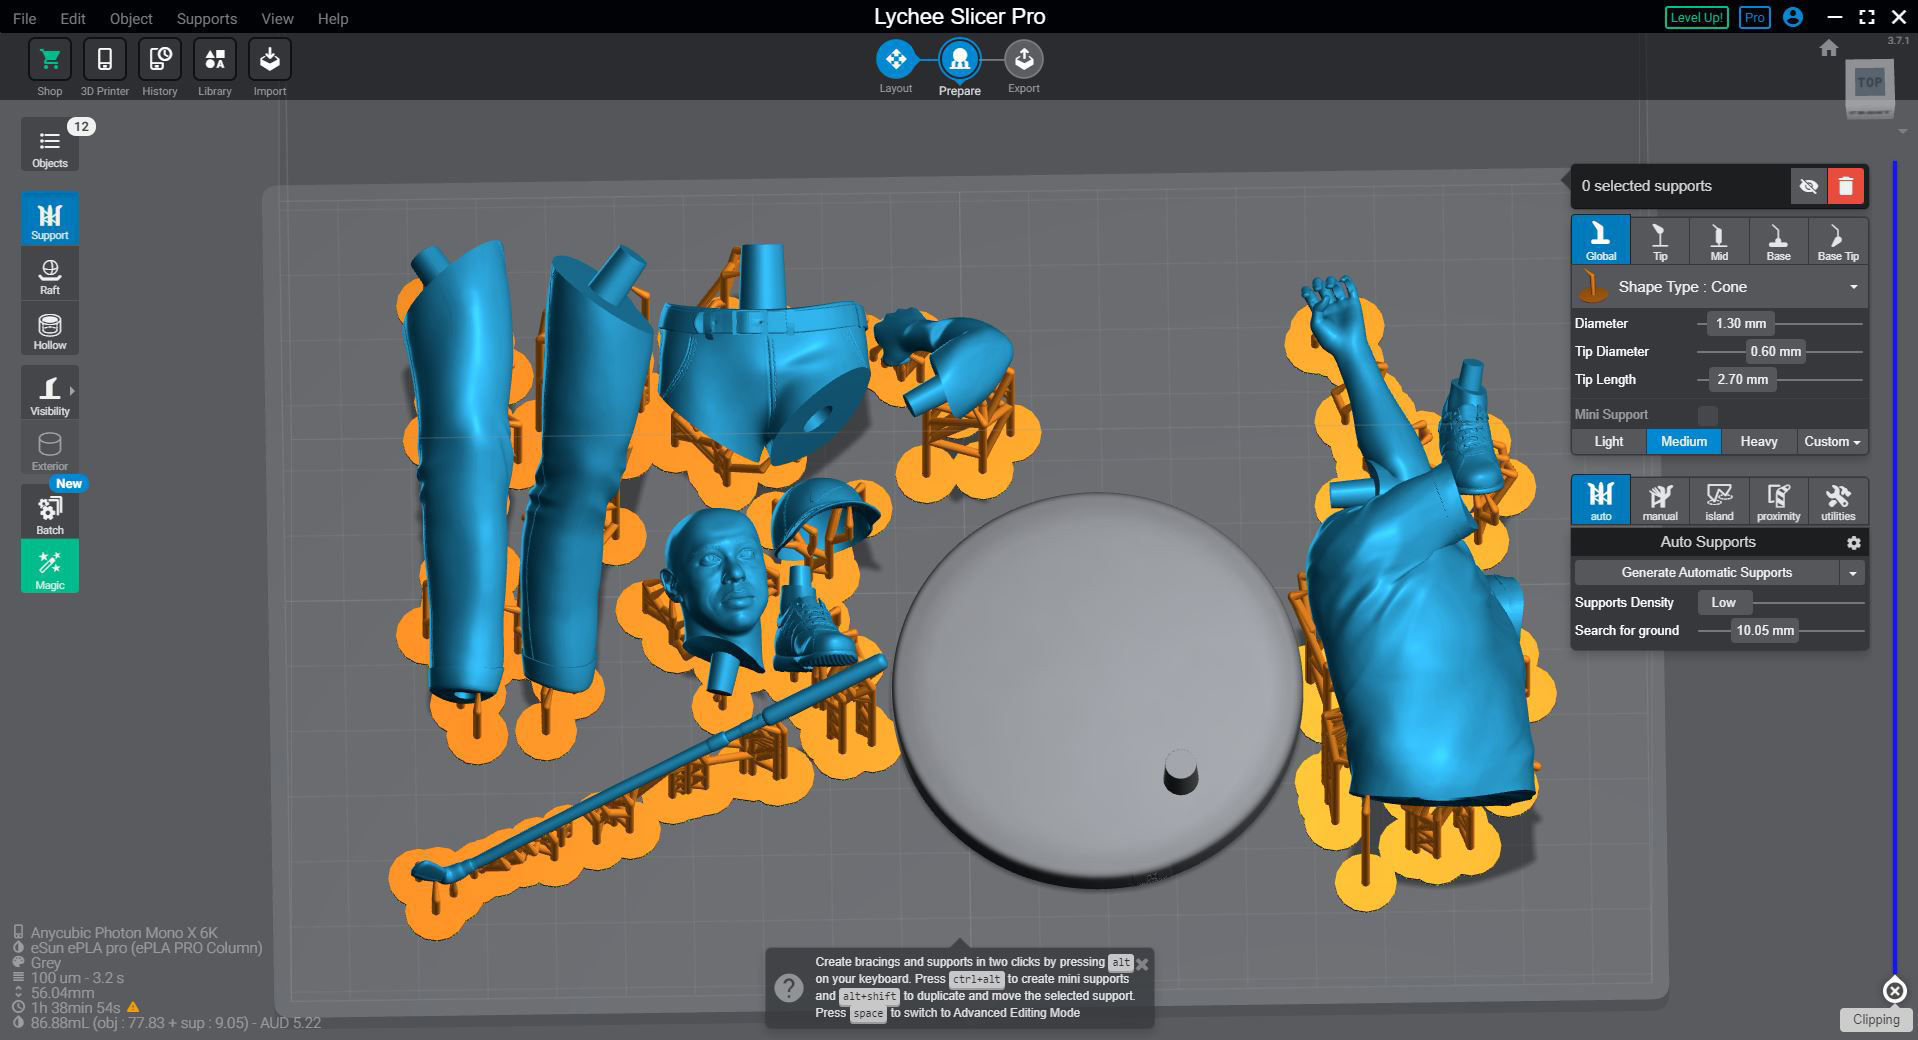The image size is (1918, 1040).
Task: Open the Library button
Action: [214, 60]
